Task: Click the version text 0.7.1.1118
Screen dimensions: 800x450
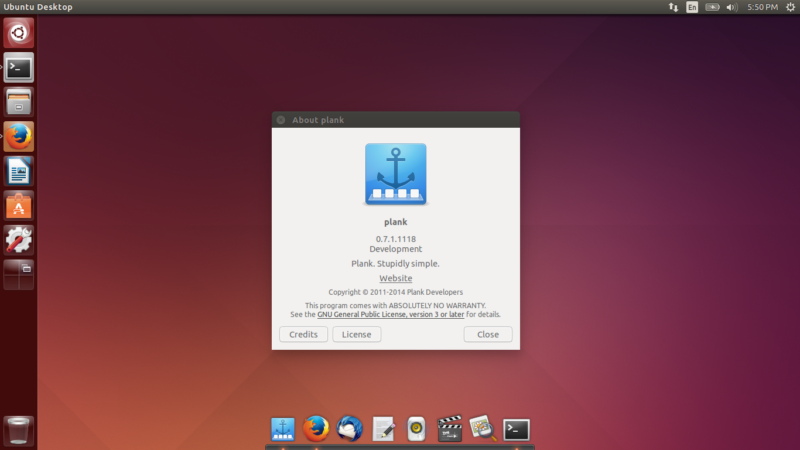Action: (396, 239)
